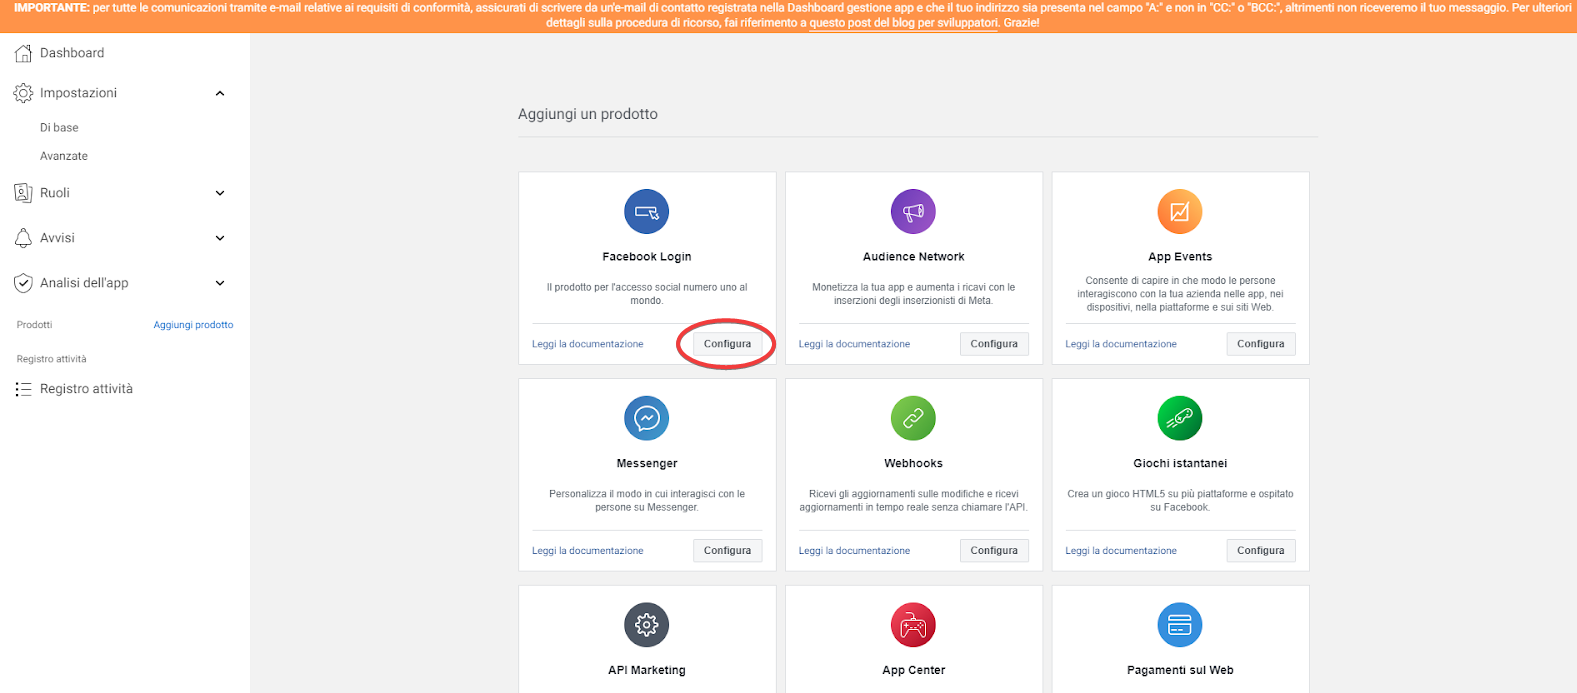Click the API Marketing gear icon
The image size is (1577, 693).
[x=646, y=625]
